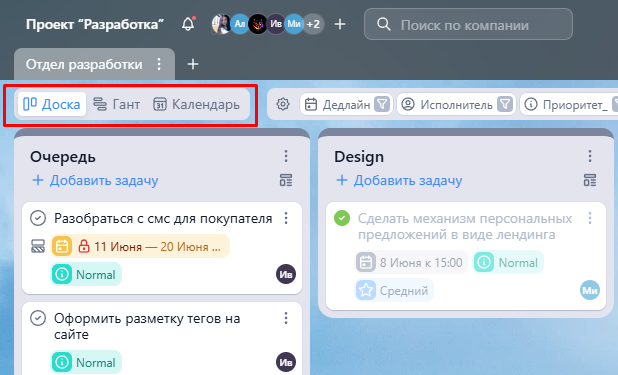Switch to Календарь view

coord(196,104)
